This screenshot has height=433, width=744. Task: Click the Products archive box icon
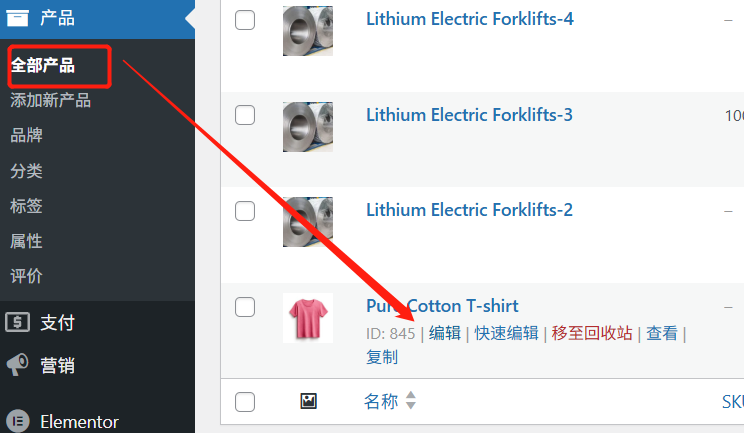pos(17,17)
